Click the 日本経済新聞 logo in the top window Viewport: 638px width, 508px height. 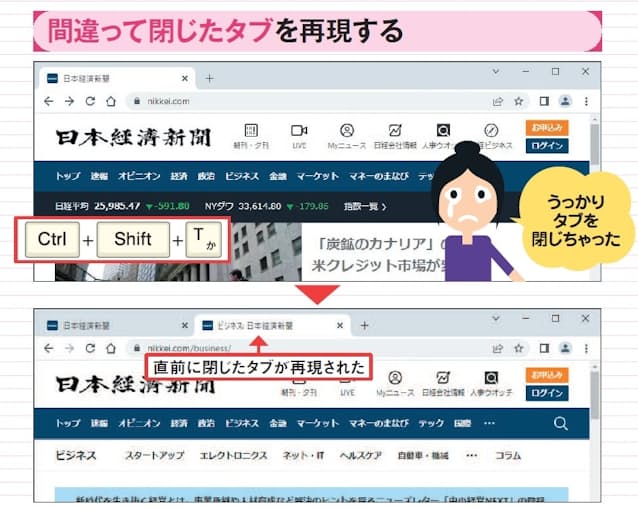click(133, 137)
